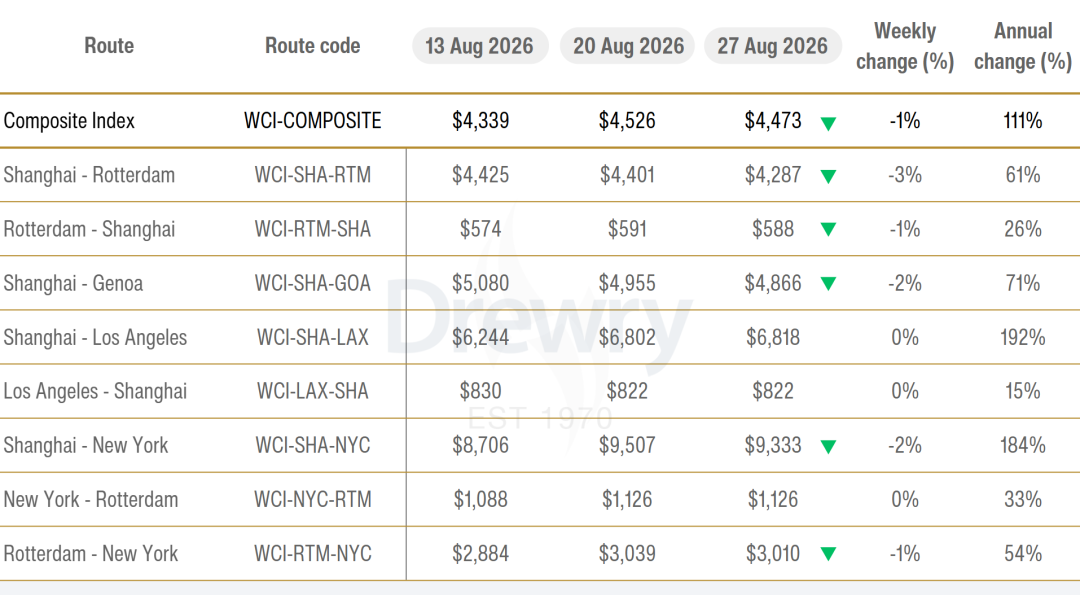Click the Rotterdam - New York green down arrow

pos(828,554)
